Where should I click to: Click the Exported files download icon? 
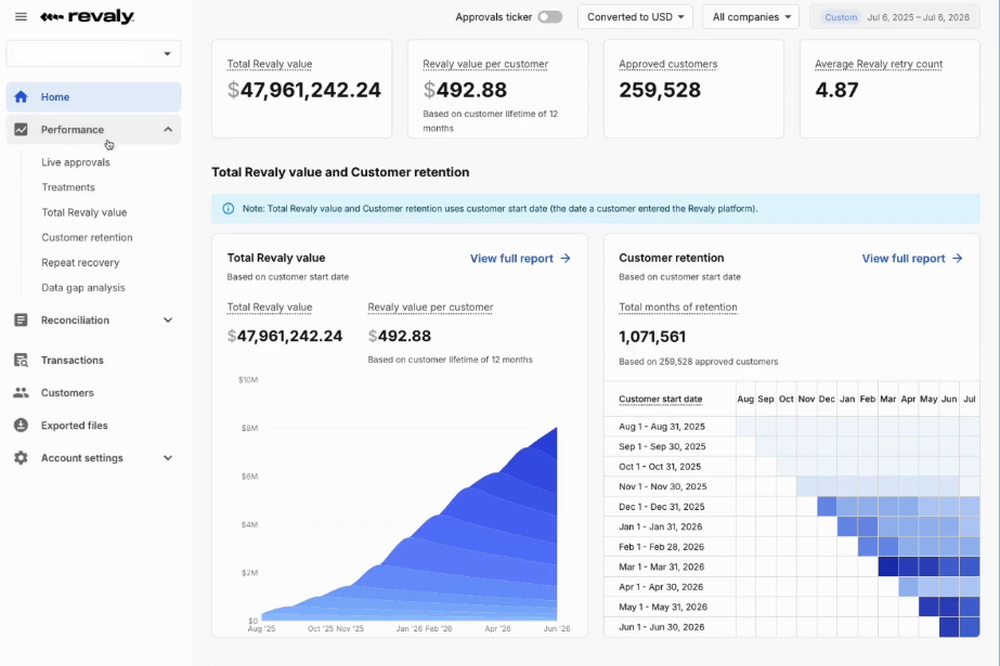(x=21, y=426)
